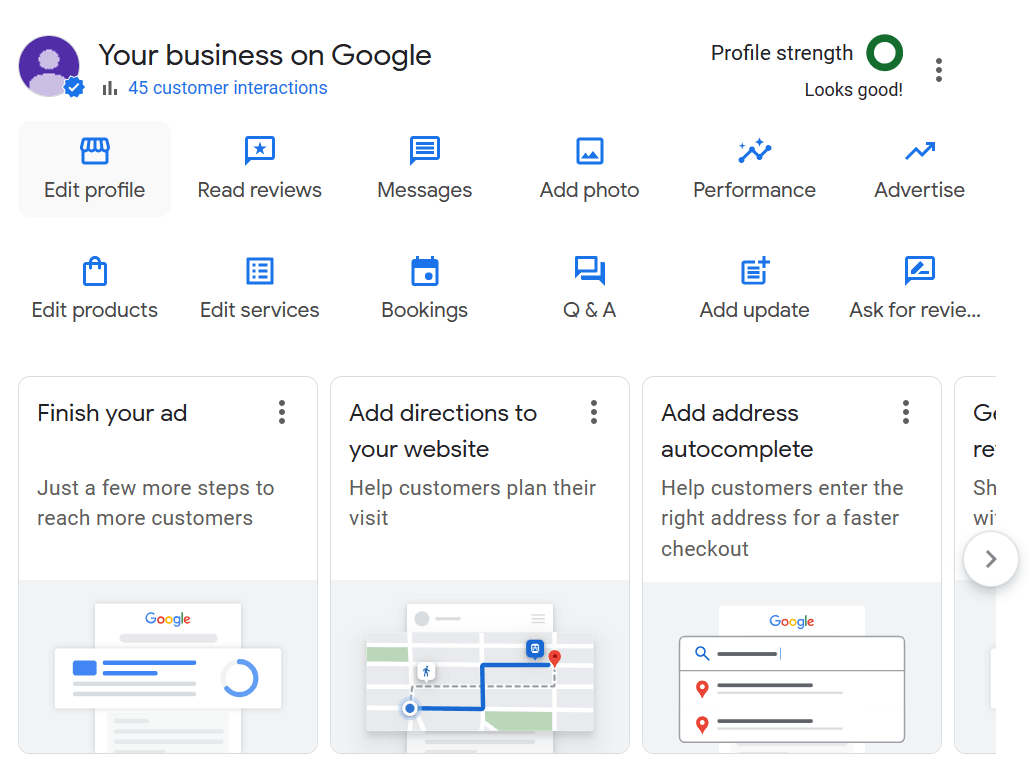Show next cards with right chevron

point(990,559)
